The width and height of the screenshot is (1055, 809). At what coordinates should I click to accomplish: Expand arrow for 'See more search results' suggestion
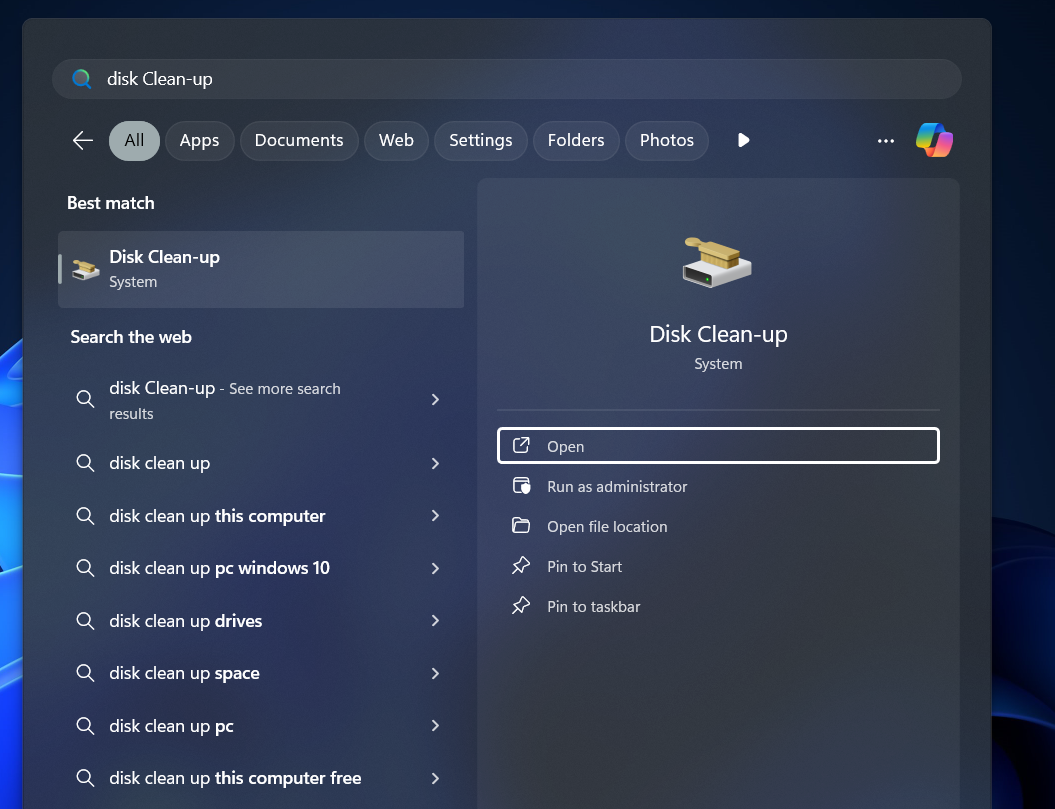pos(435,400)
